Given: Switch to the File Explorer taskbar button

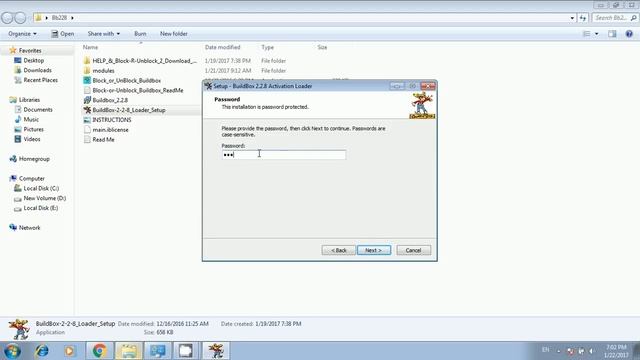Looking at the screenshot, I should (x=129, y=351).
